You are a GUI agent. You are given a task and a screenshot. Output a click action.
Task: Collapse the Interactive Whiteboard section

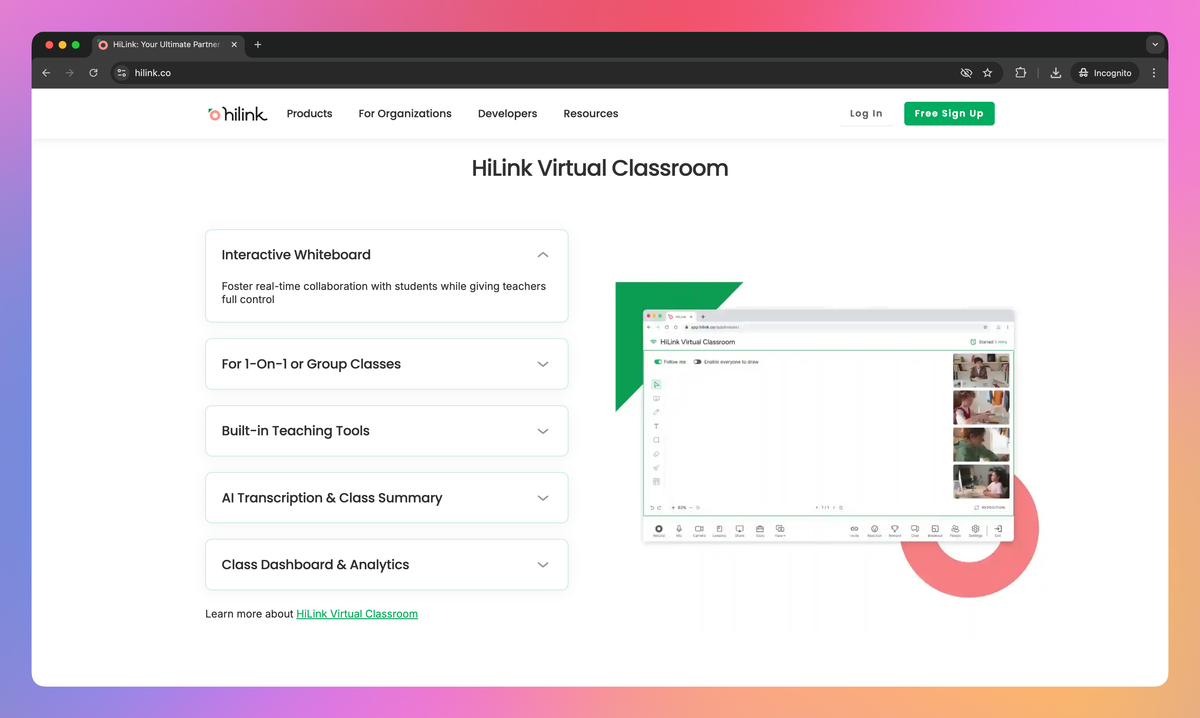coord(543,255)
